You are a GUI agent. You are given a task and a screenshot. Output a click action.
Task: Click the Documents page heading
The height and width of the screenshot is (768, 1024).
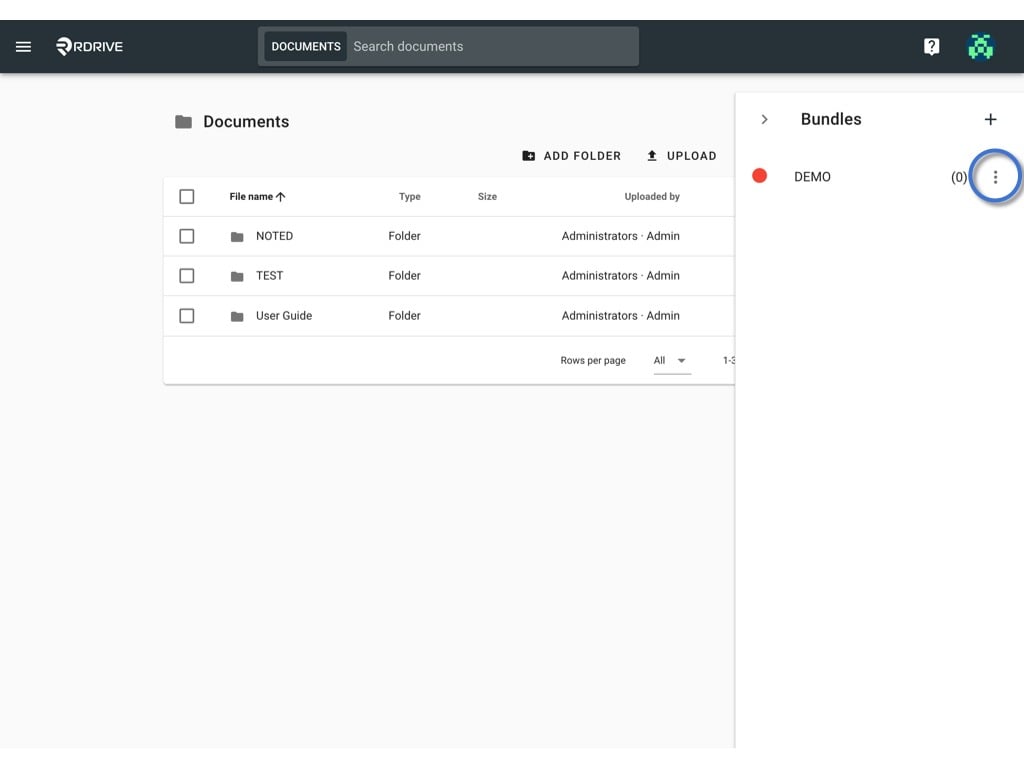246,121
